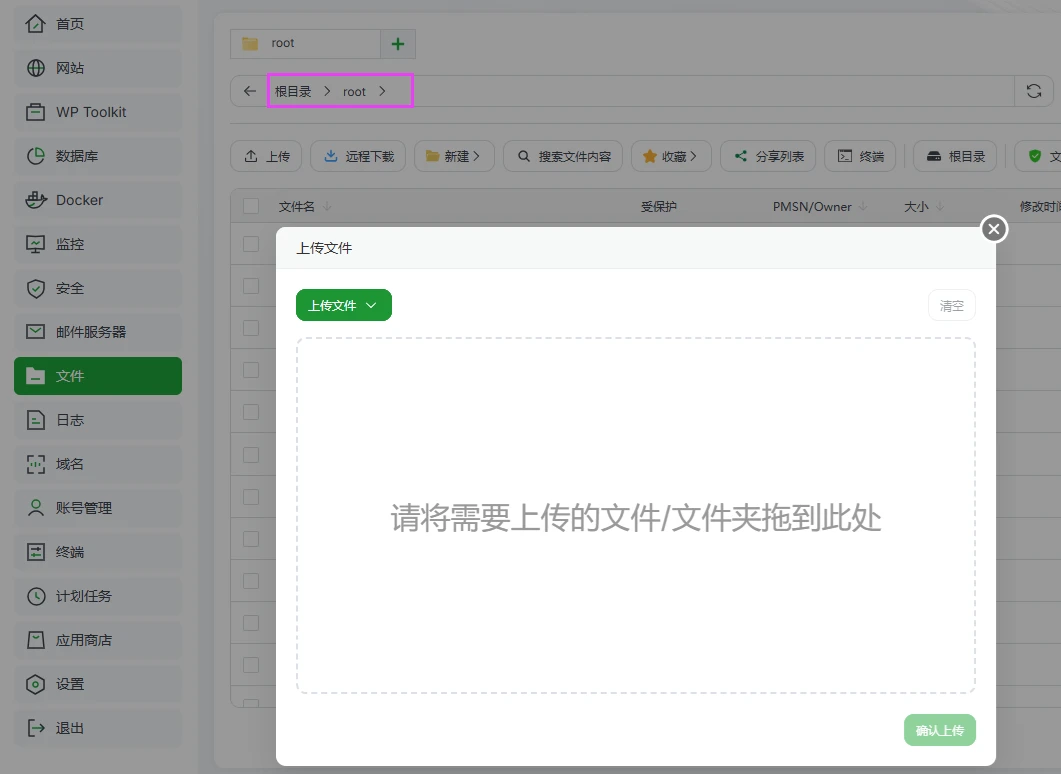Close the 上传文件 dialog
This screenshot has height=774, width=1061.
[994, 229]
